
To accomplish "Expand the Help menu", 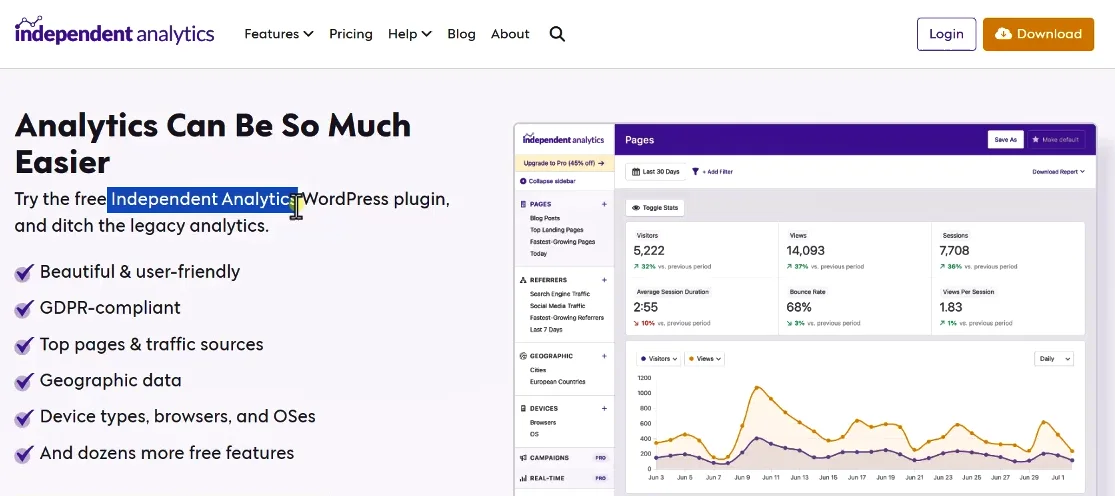I will 410,33.
